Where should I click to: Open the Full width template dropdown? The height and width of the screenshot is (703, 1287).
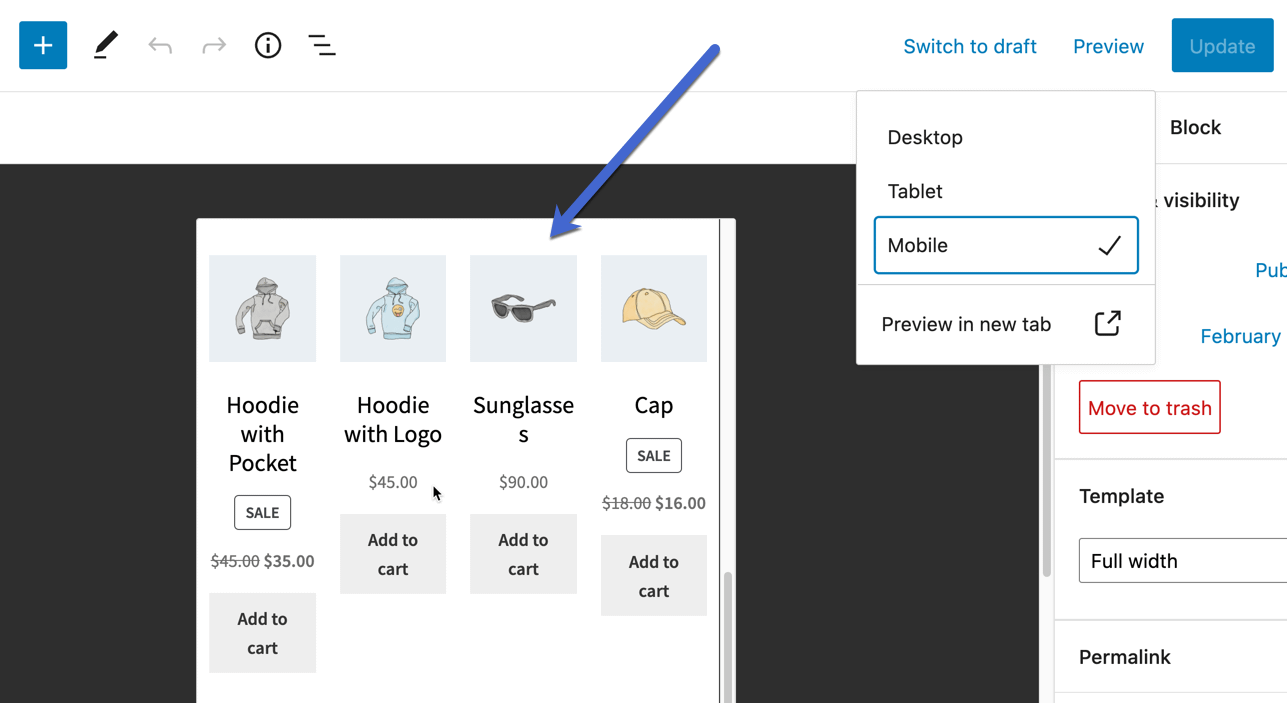click(x=1180, y=561)
